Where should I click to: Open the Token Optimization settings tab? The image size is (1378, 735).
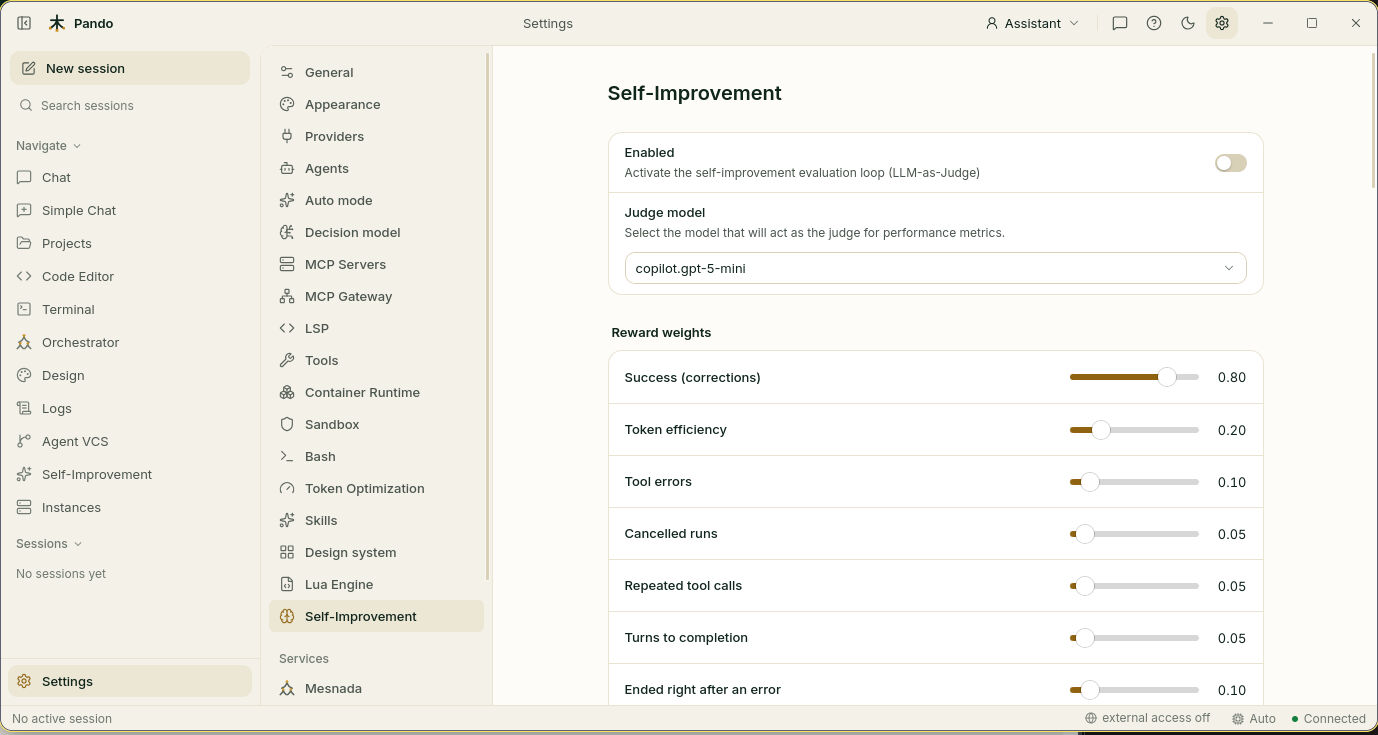pyautogui.click(x=376, y=488)
